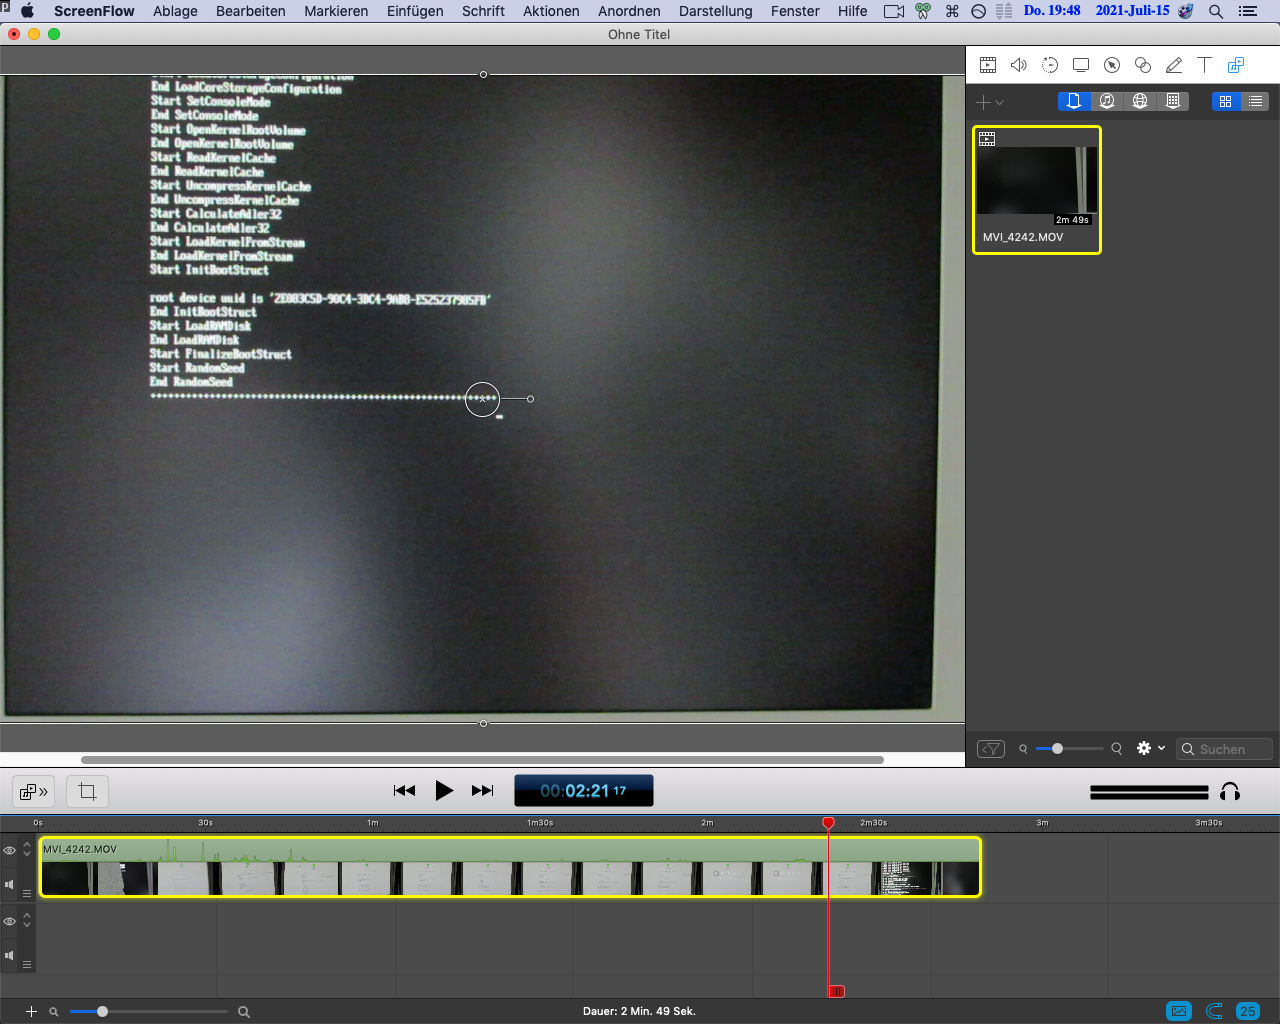The width and height of the screenshot is (1280, 1024).
Task: Change the second track height stepper
Action: 27,920
